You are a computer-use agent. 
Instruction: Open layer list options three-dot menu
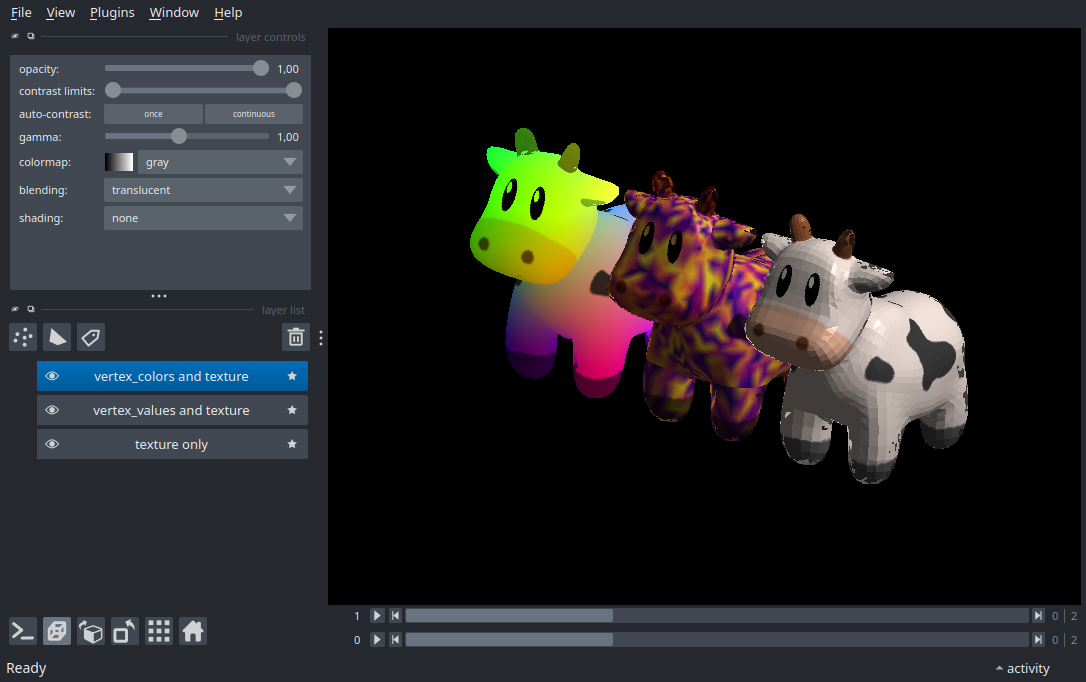tap(321, 337)
